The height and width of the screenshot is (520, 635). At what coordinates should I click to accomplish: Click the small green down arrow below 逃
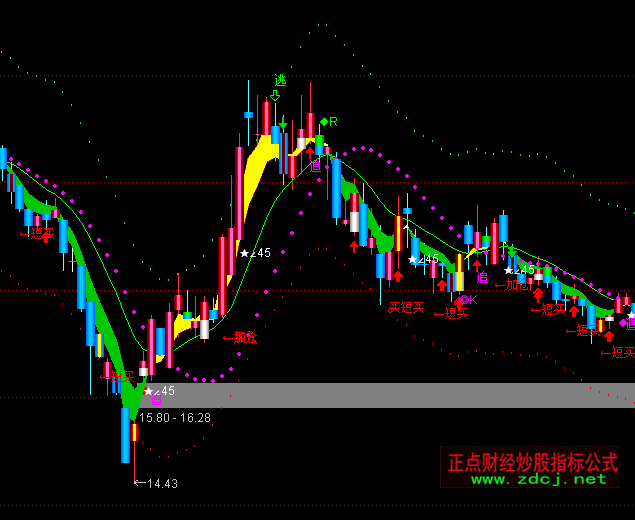click(275, 96)
